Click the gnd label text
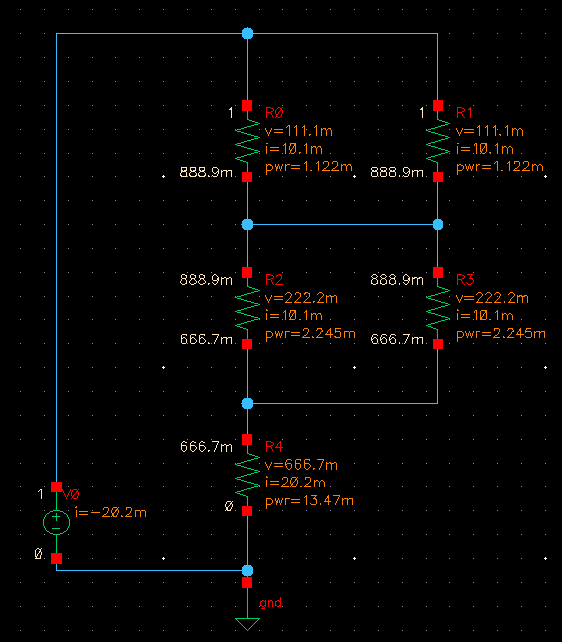Image resolution: width=562 pixels, height=642 pixels. coord(271,603)
